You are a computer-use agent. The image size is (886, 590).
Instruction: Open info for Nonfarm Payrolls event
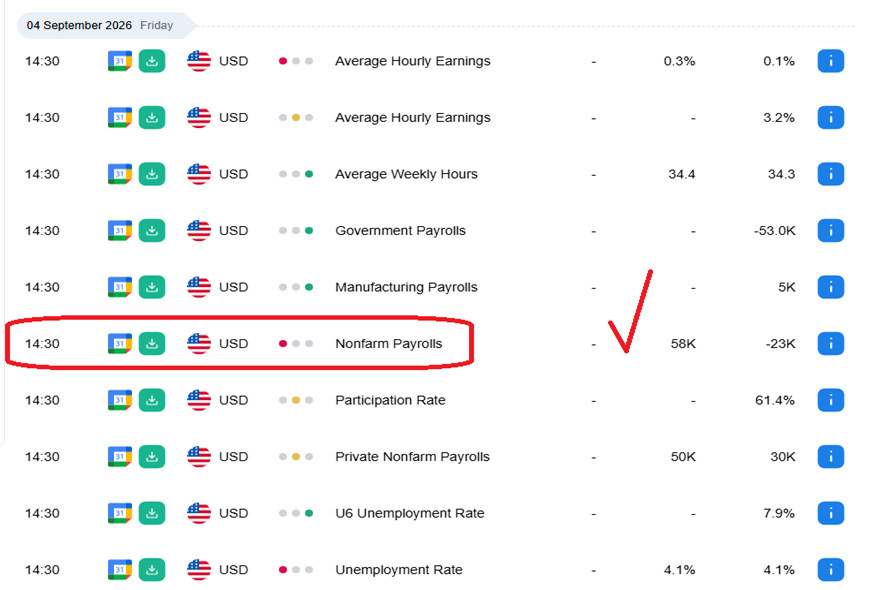(x=830, y=344)
